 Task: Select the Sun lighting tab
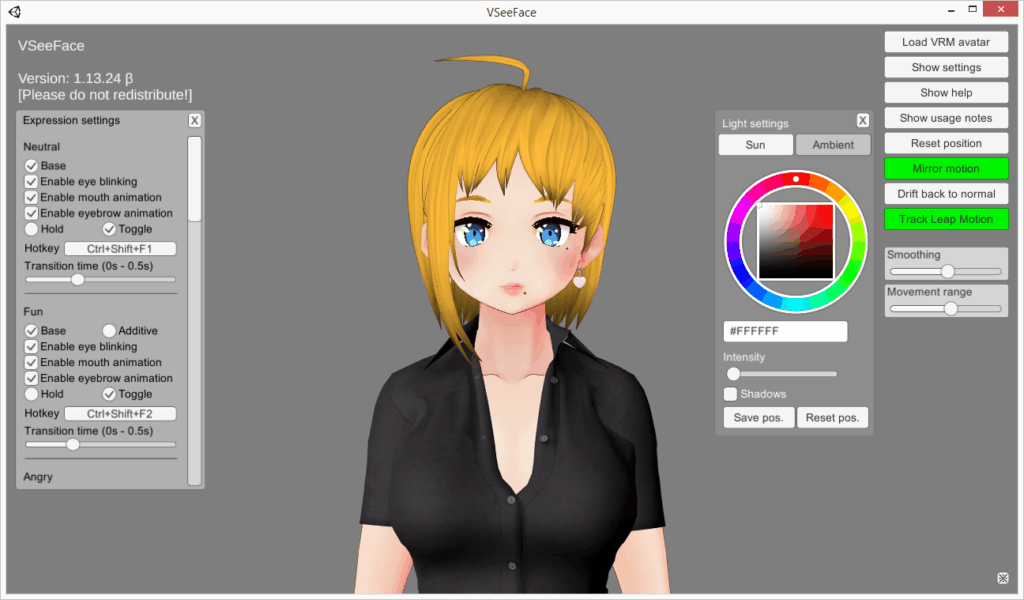[x=755, y=144]
